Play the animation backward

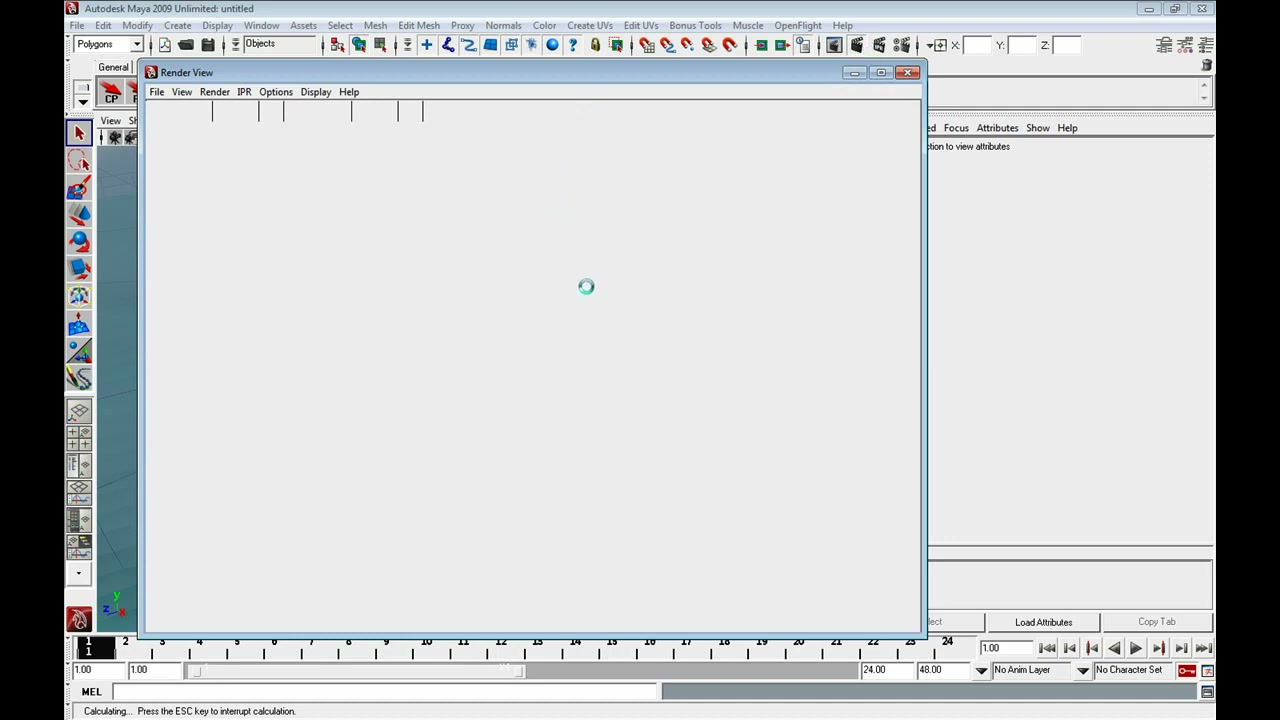[x=1114, y=648]
